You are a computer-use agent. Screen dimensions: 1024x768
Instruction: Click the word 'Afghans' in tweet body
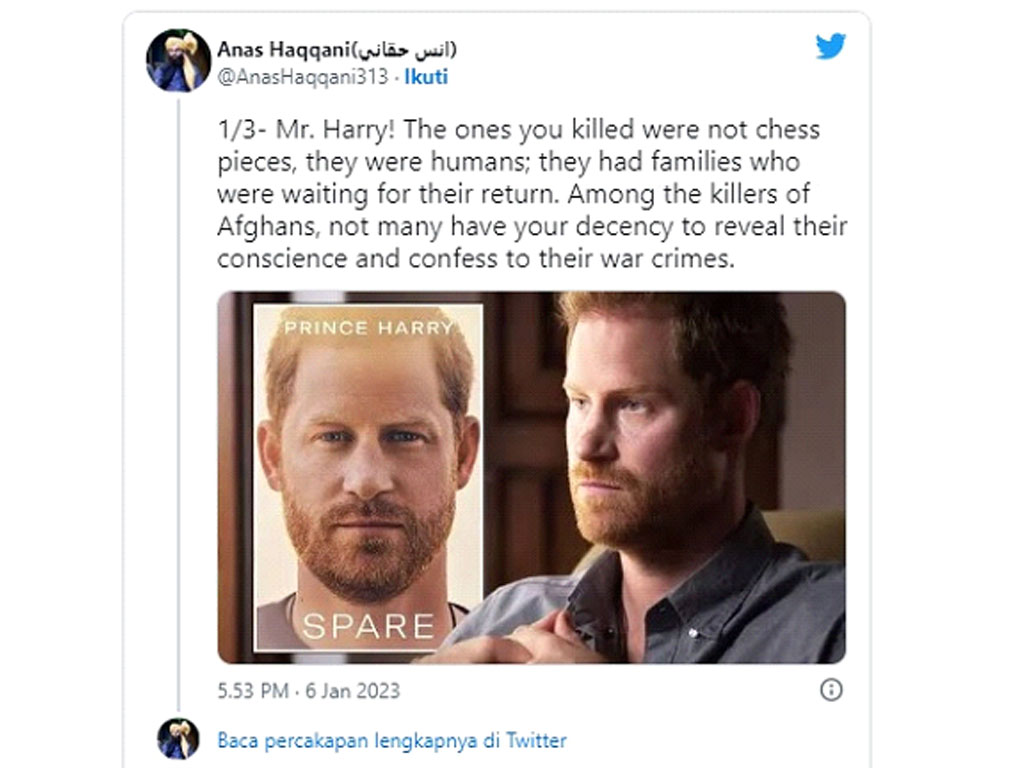coord(268,227)
